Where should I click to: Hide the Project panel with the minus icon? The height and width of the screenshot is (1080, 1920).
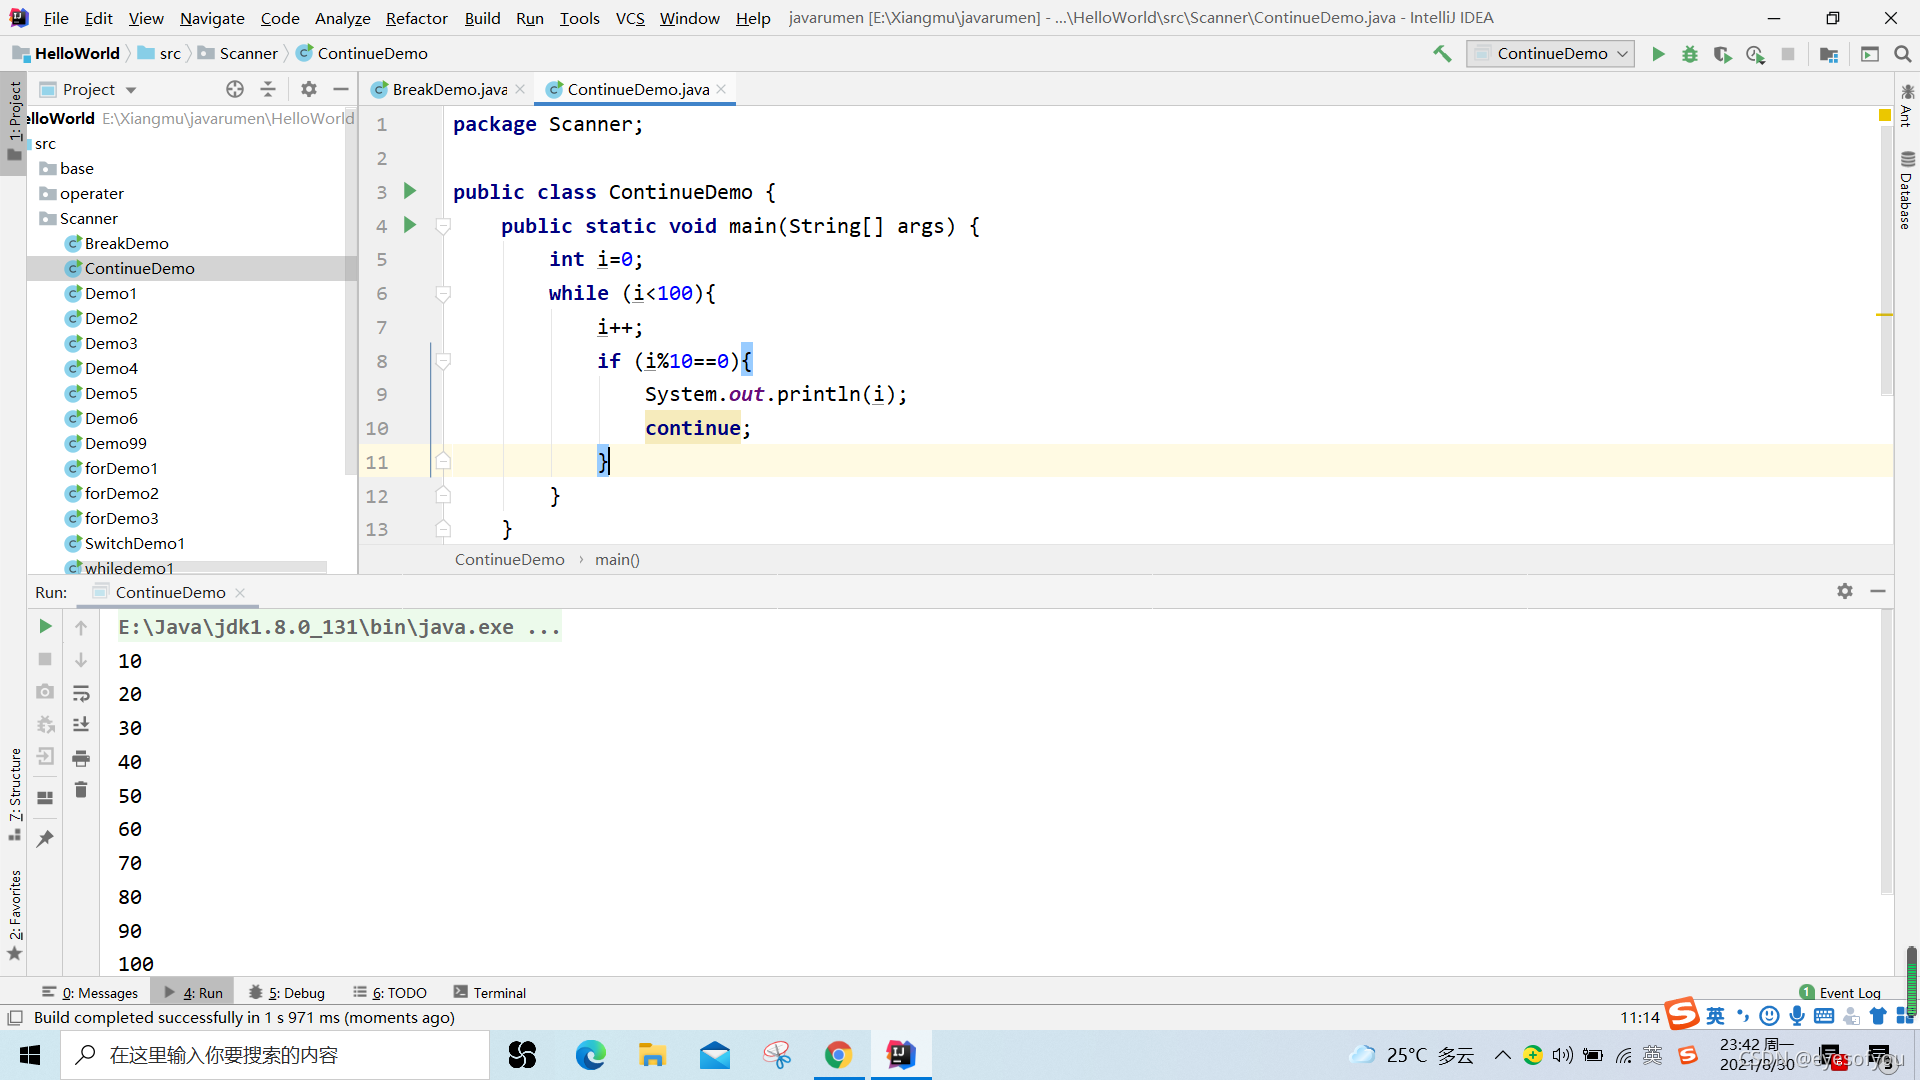341,89
